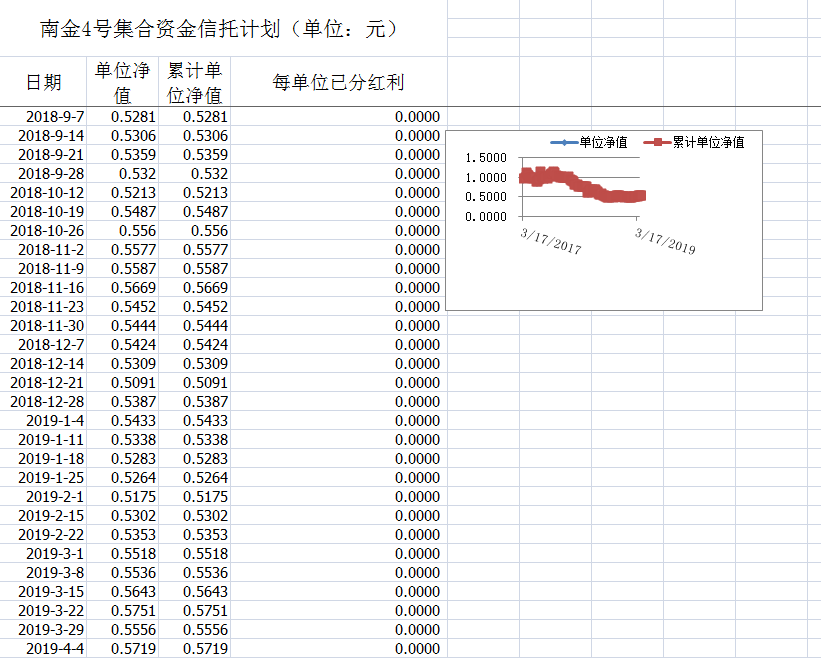Image resolution: width=821 pixels, height=658 pixels.
Task: Click the 0.5000 vertical axis label
Action: coord(486,197)
